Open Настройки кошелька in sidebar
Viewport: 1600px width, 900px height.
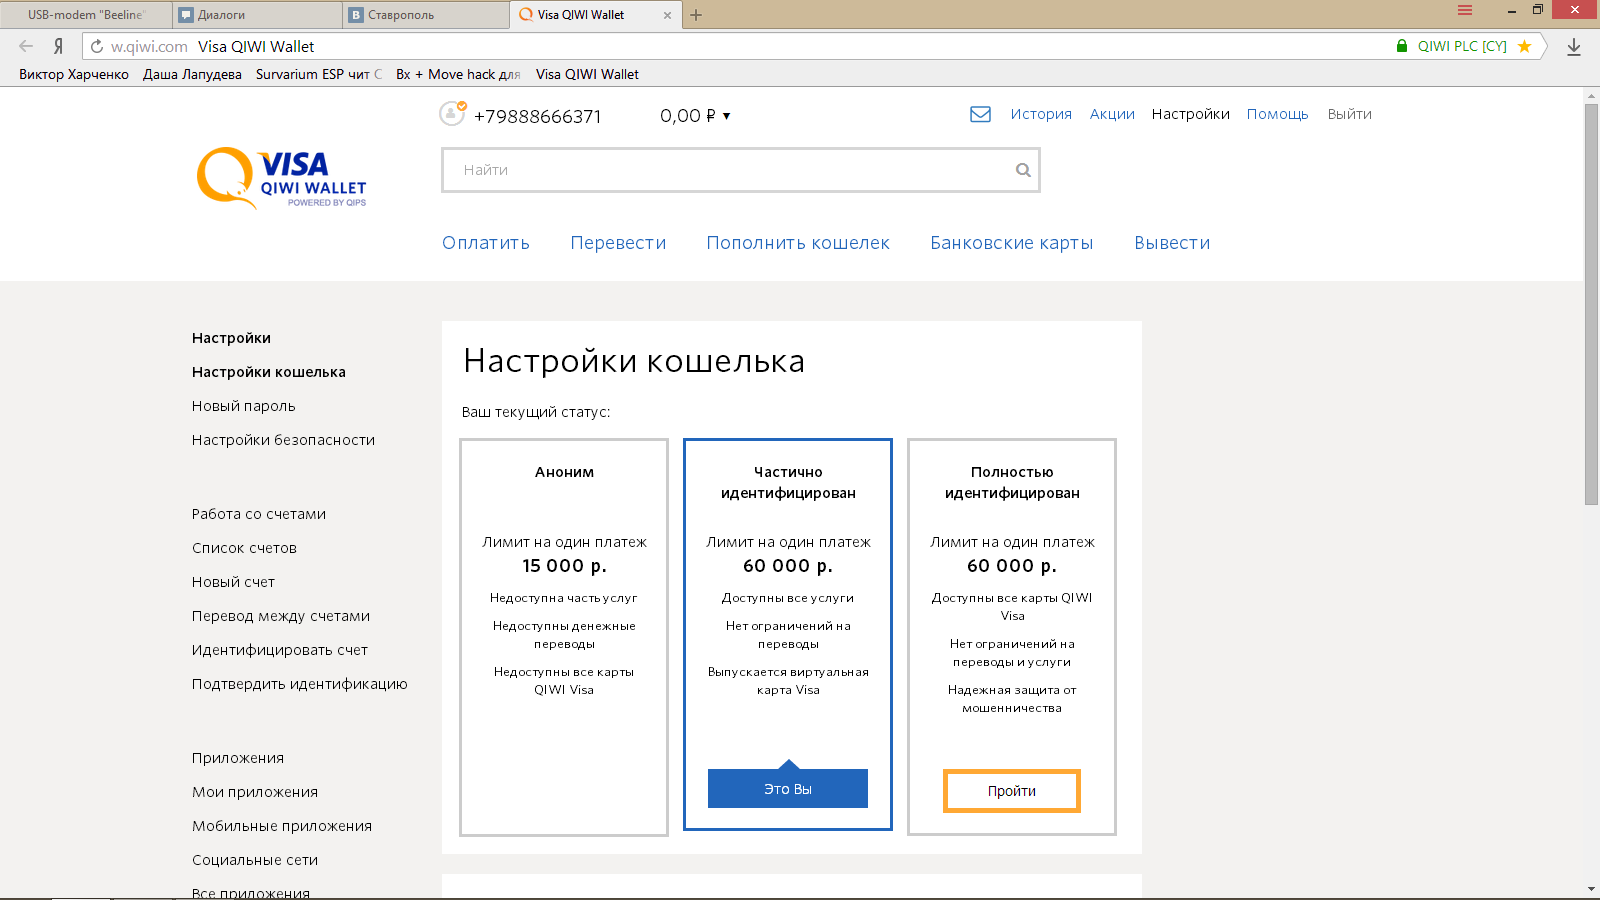[269, 372]
